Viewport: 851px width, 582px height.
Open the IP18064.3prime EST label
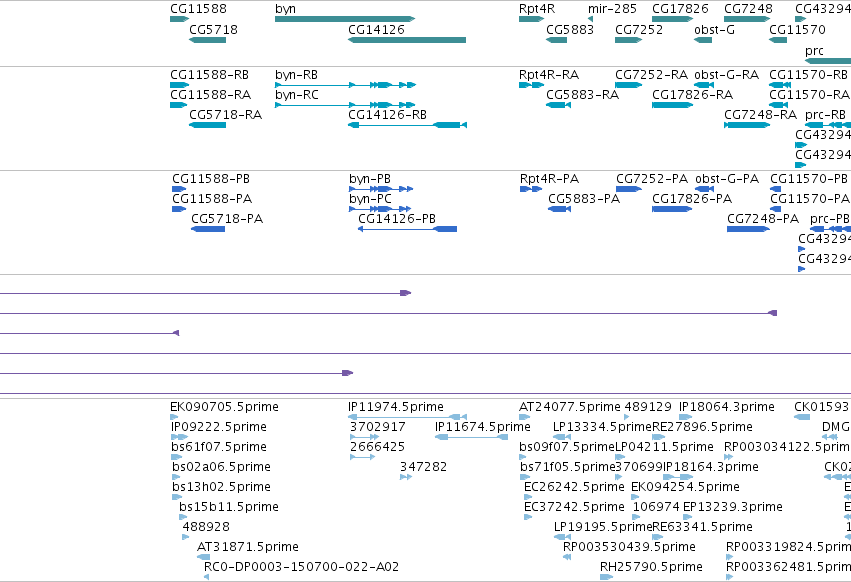(x=727, y=407)
